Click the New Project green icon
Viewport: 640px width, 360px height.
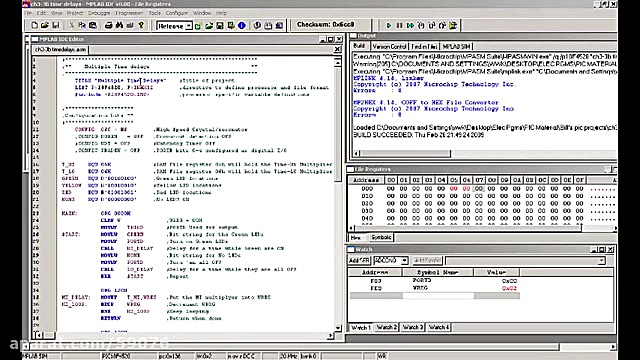point(198,26)
